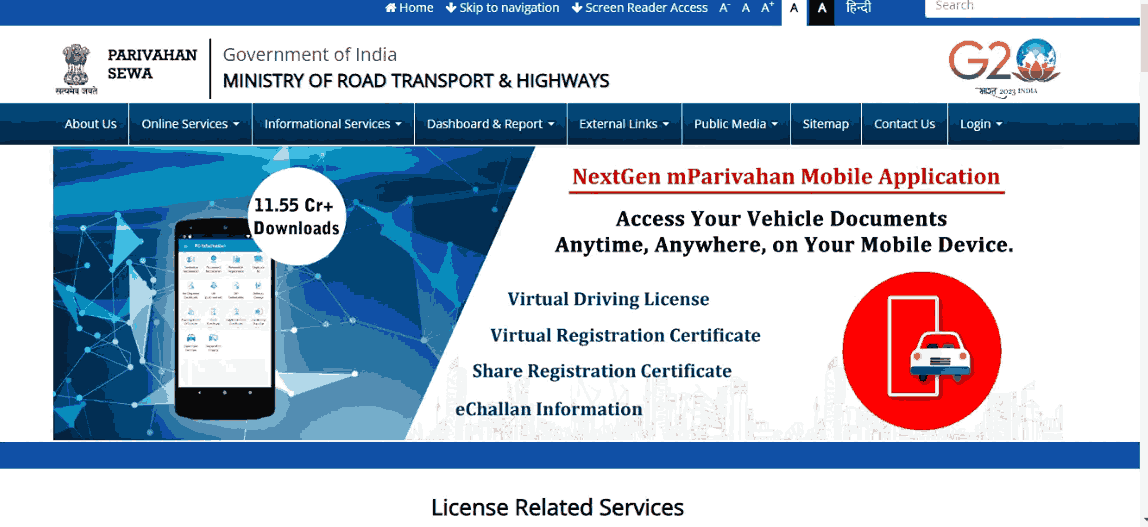Click the 11.55 Cr+ Downloads badge
The width and height of the screenshot is (1148, 527).
coord(297,217)
